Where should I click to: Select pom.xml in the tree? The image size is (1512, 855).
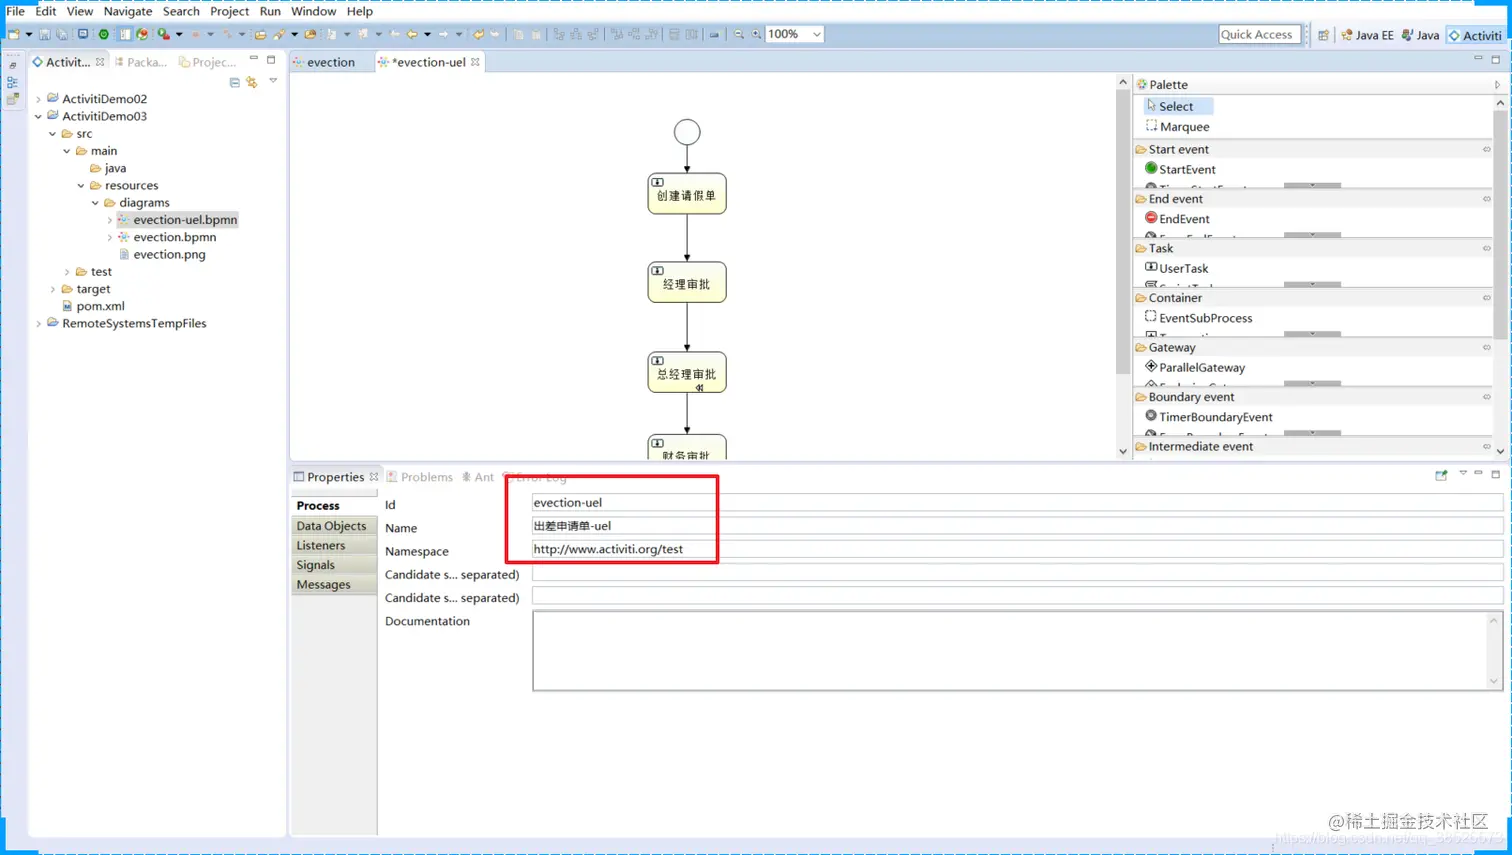(x=93, y=306)
